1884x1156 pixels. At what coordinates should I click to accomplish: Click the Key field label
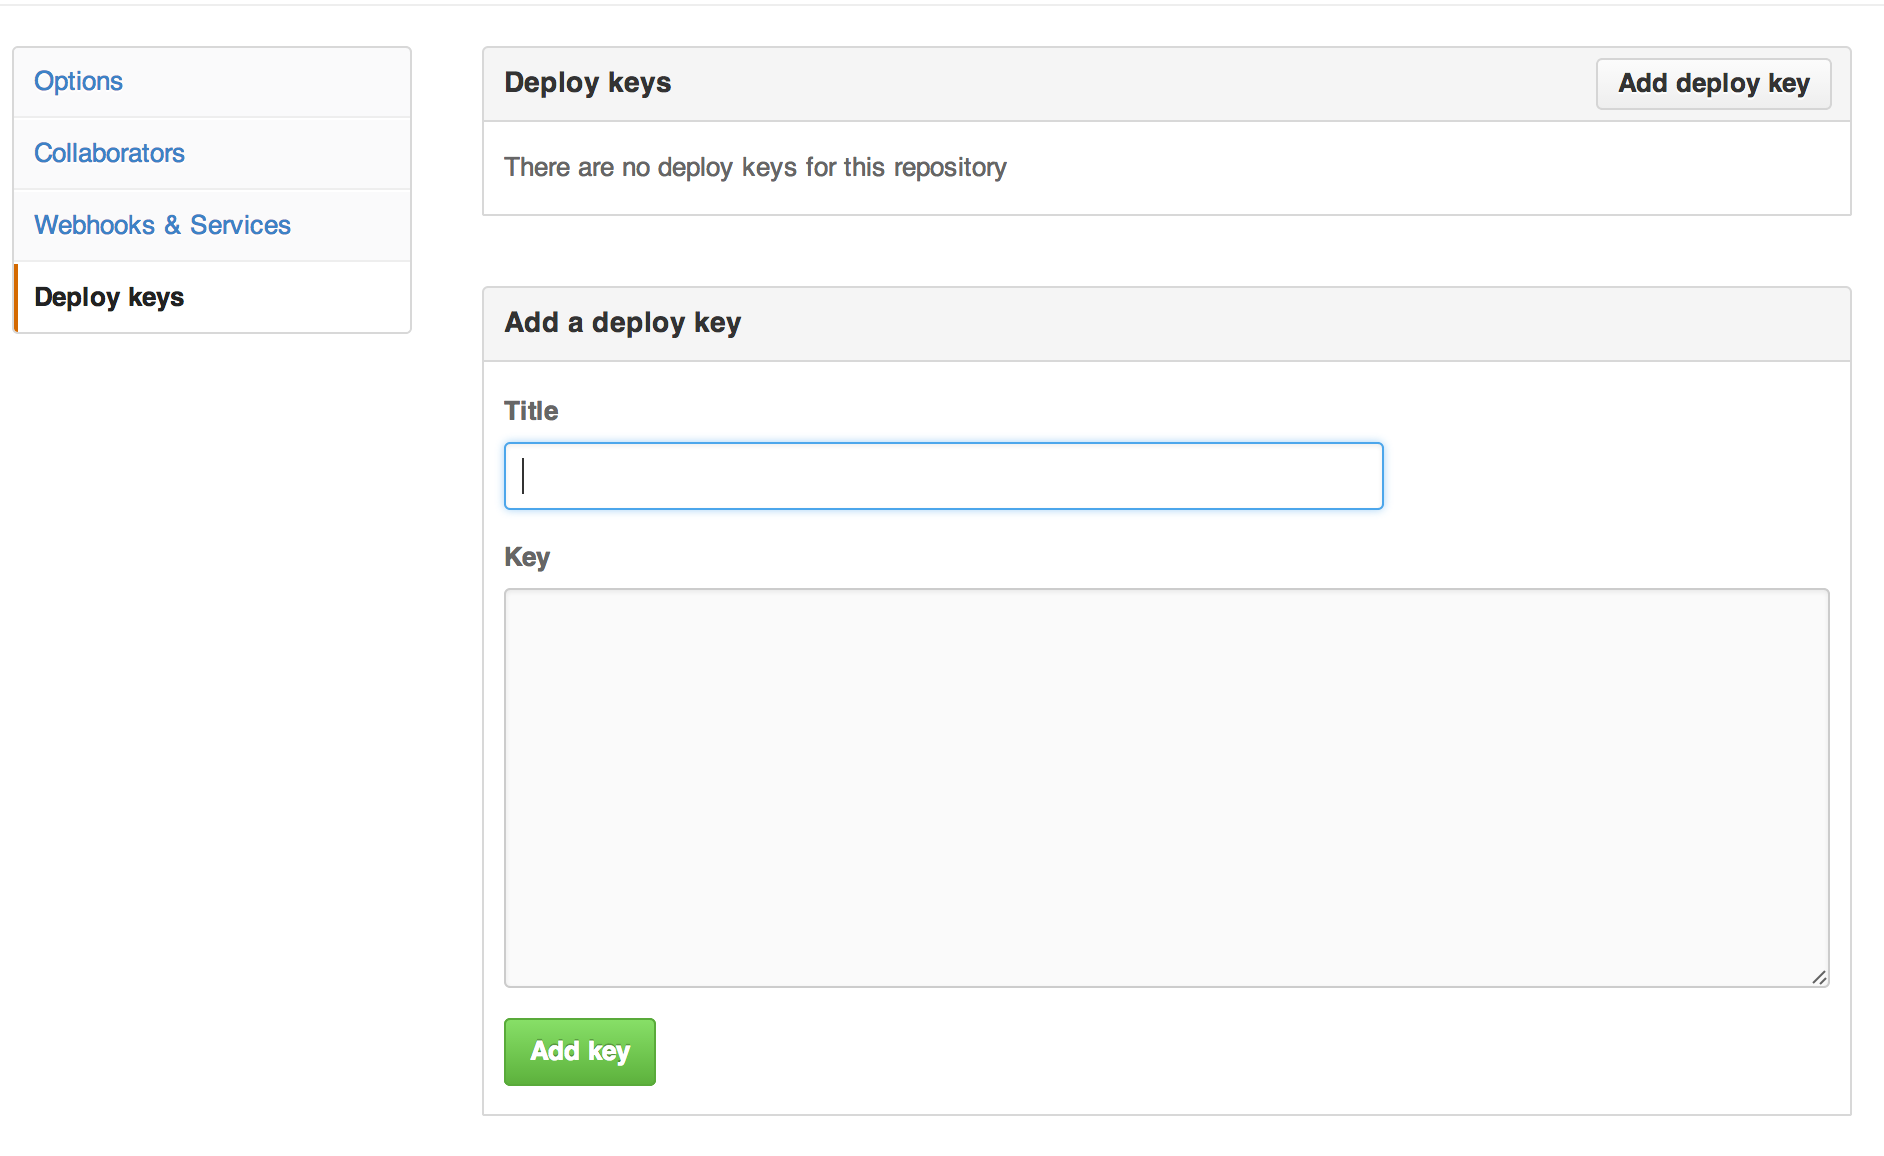(x=527, y=557)
